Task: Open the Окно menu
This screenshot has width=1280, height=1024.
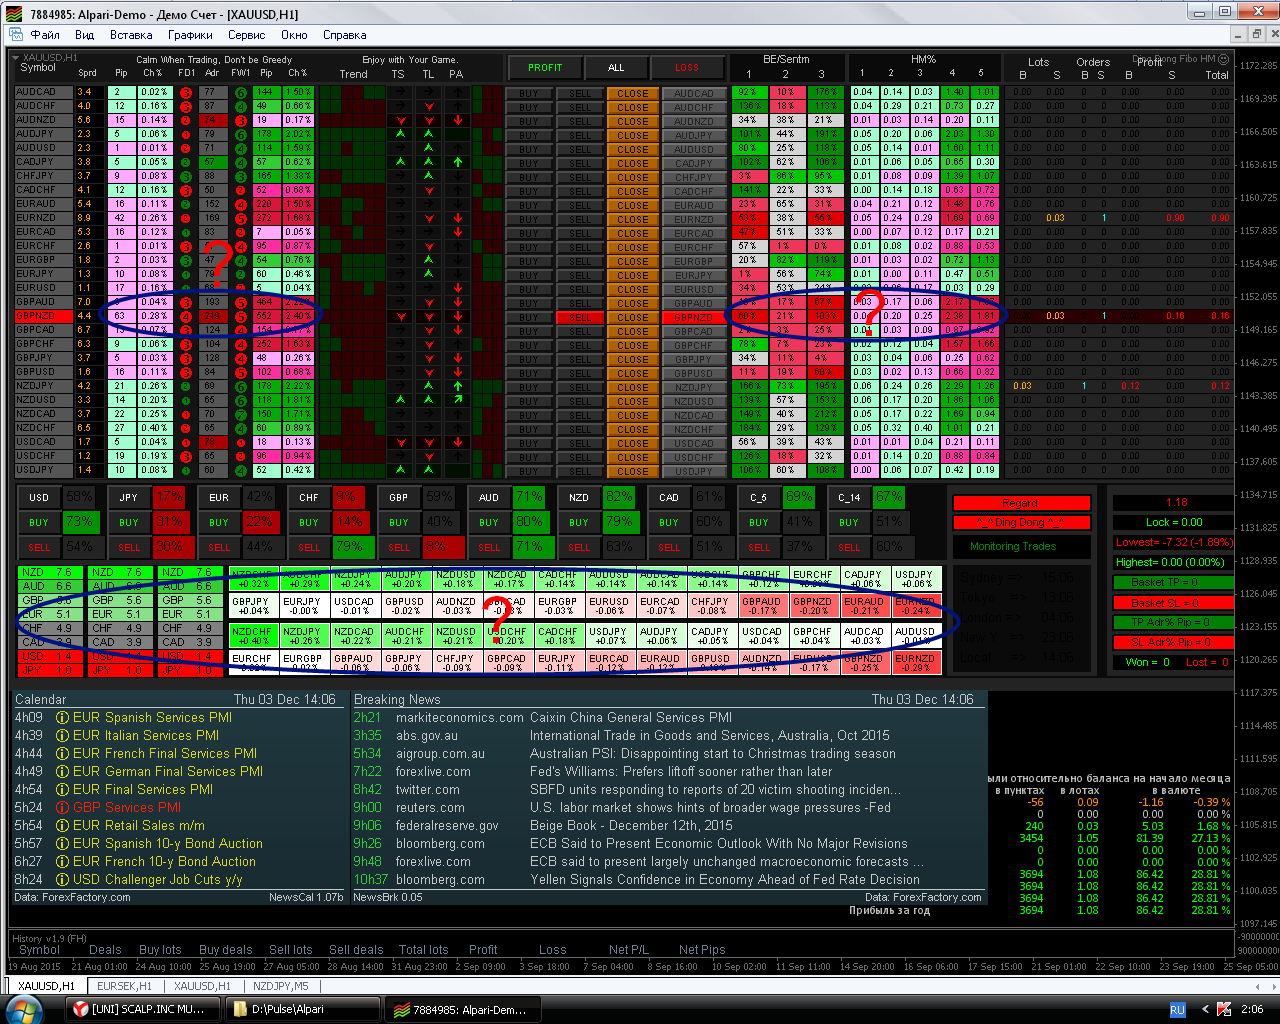Action: pyautogui.click(x=294, y=35)
